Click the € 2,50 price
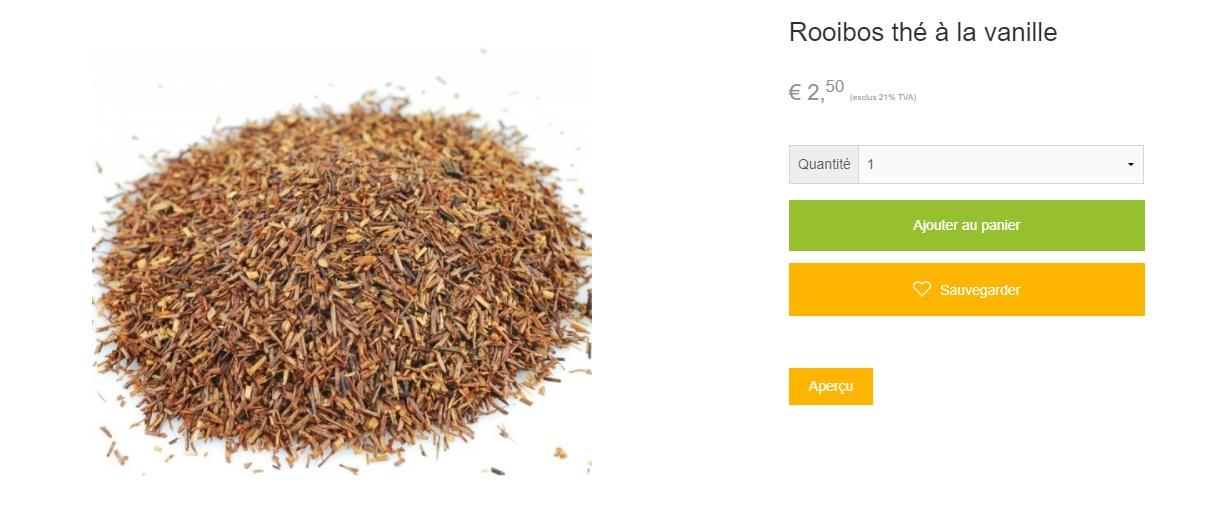The width and height of the screenshot is (1215, 524). (x=816, y=92)
